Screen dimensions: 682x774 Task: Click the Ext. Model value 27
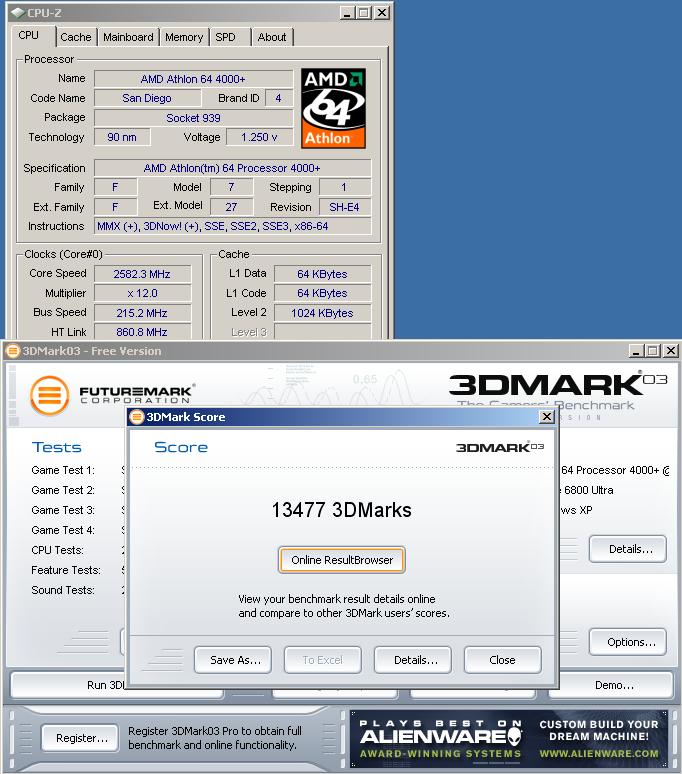pos(231,207)
